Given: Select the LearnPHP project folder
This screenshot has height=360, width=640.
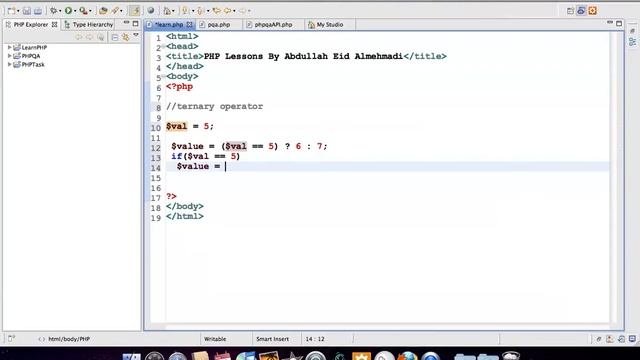Looking at the screenshot, I should (30, 47).
